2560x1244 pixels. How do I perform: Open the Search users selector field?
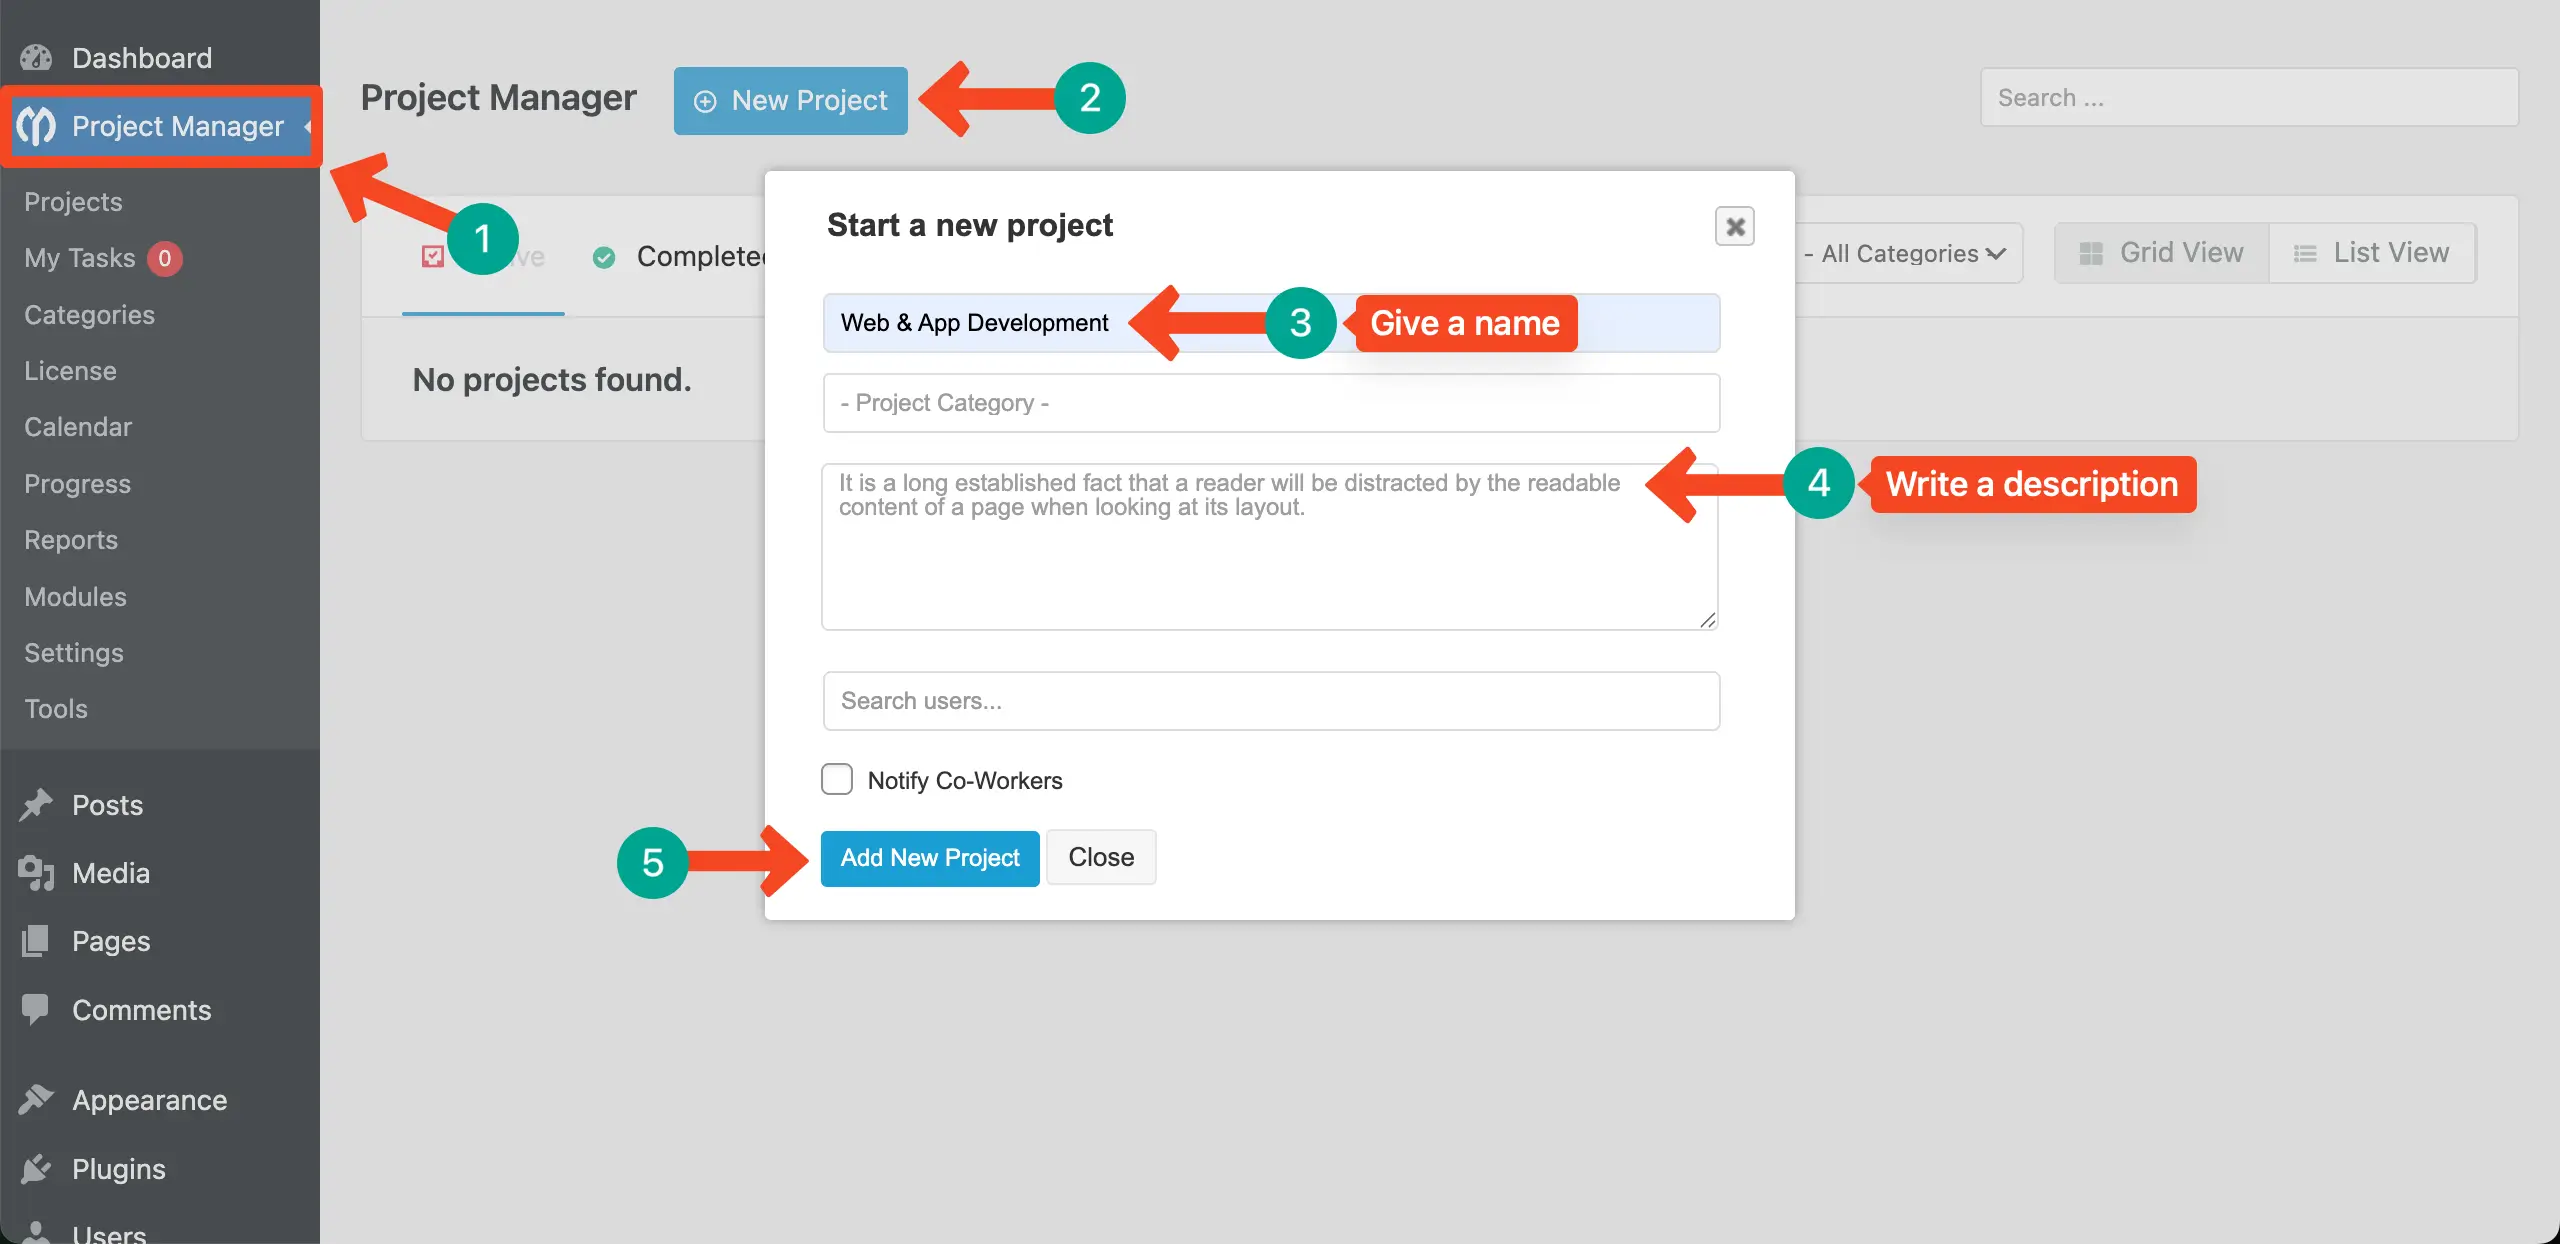(1271, 701)
